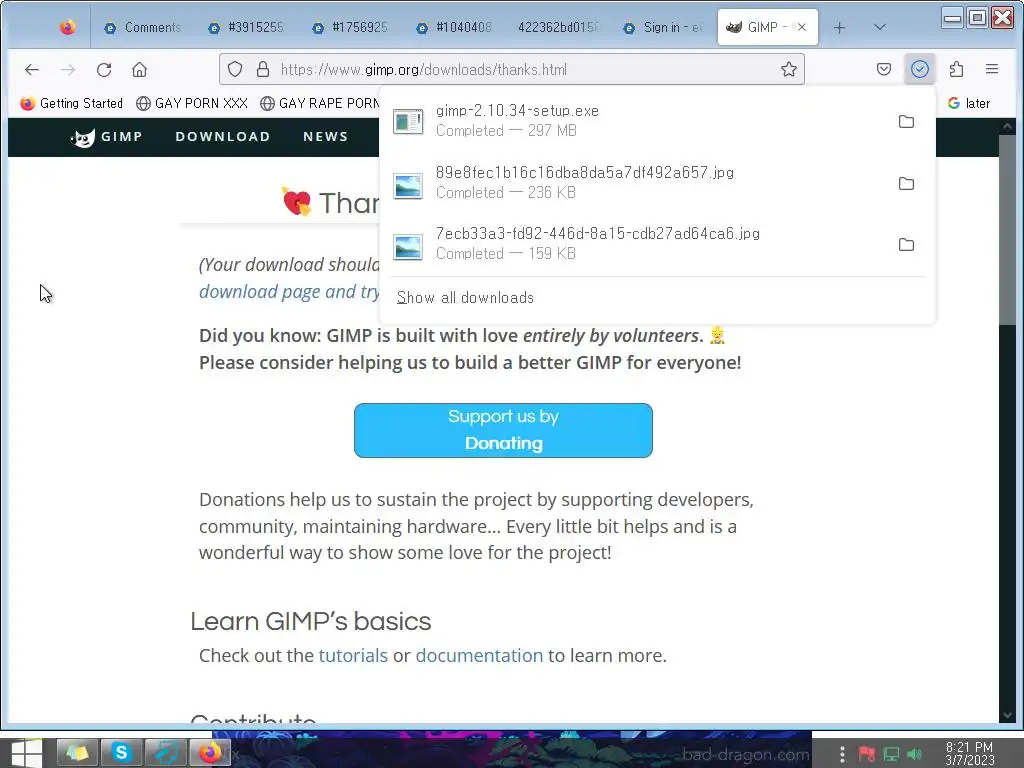Click the shield tracking protection icon
This screenshot has height=768, width=1024.
pos(235,69)
